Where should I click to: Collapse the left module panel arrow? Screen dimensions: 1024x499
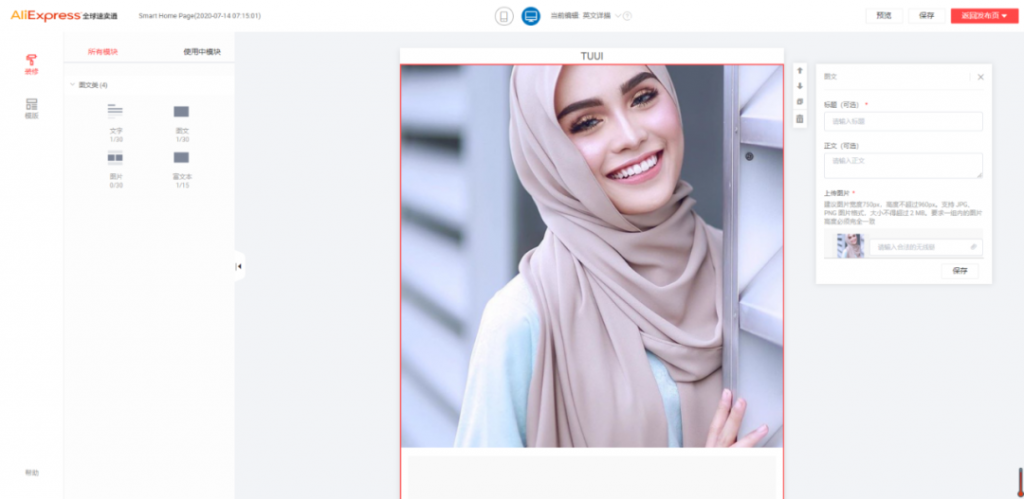(239, 266)
